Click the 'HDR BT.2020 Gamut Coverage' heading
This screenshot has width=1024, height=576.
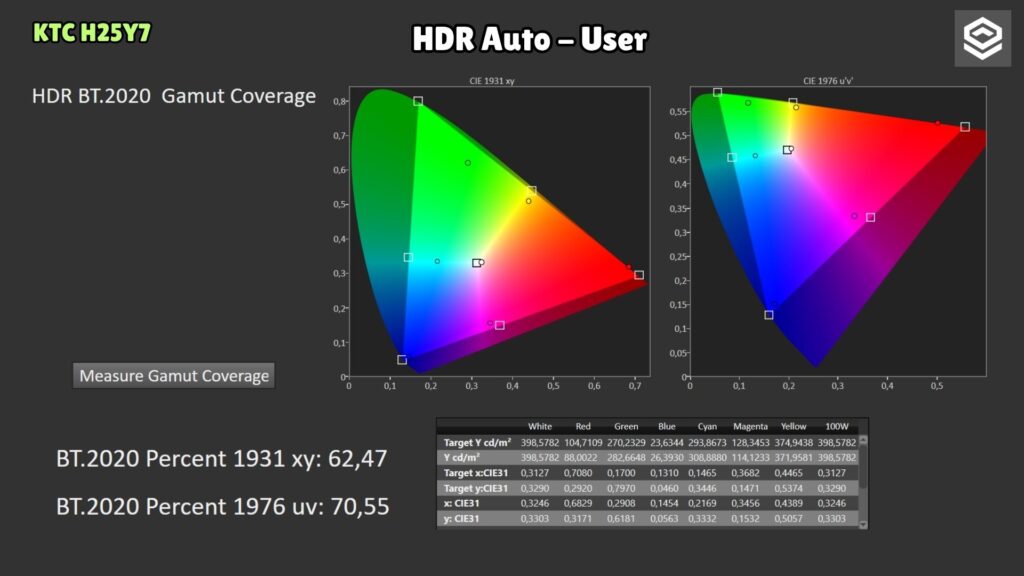[174, 96]
